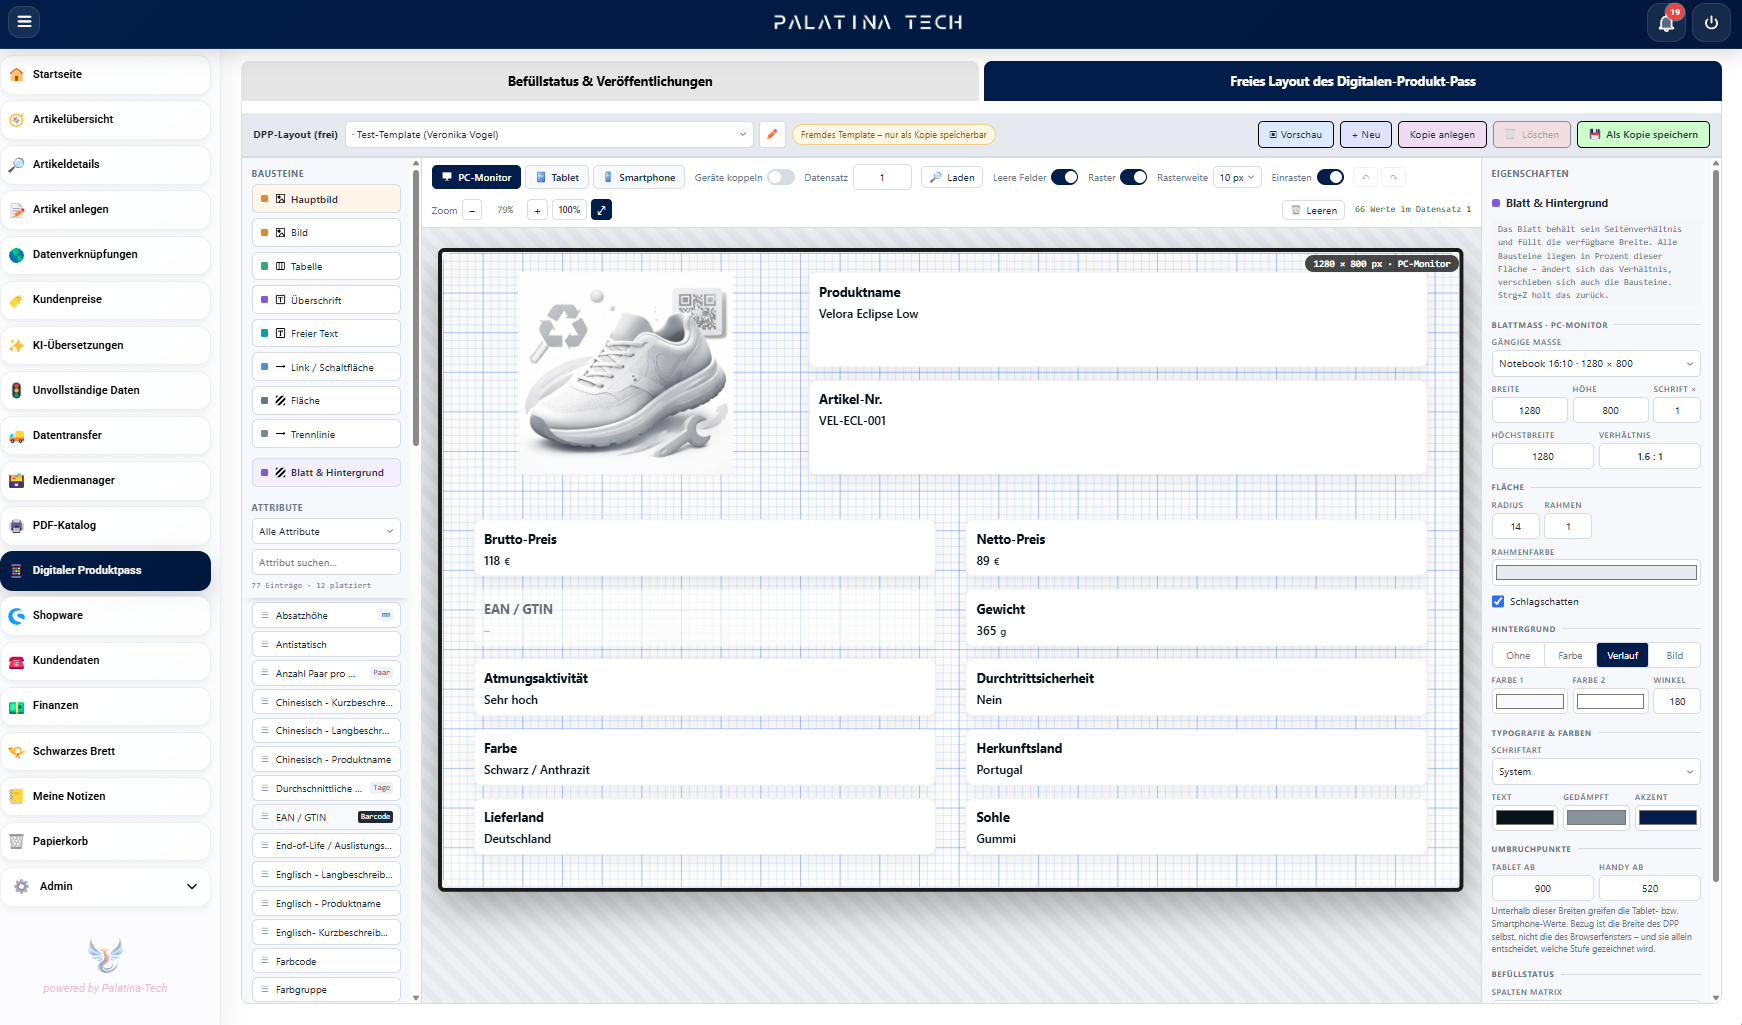
Task: Expand the Admin sidebar section
Action: tap(105, 886)
